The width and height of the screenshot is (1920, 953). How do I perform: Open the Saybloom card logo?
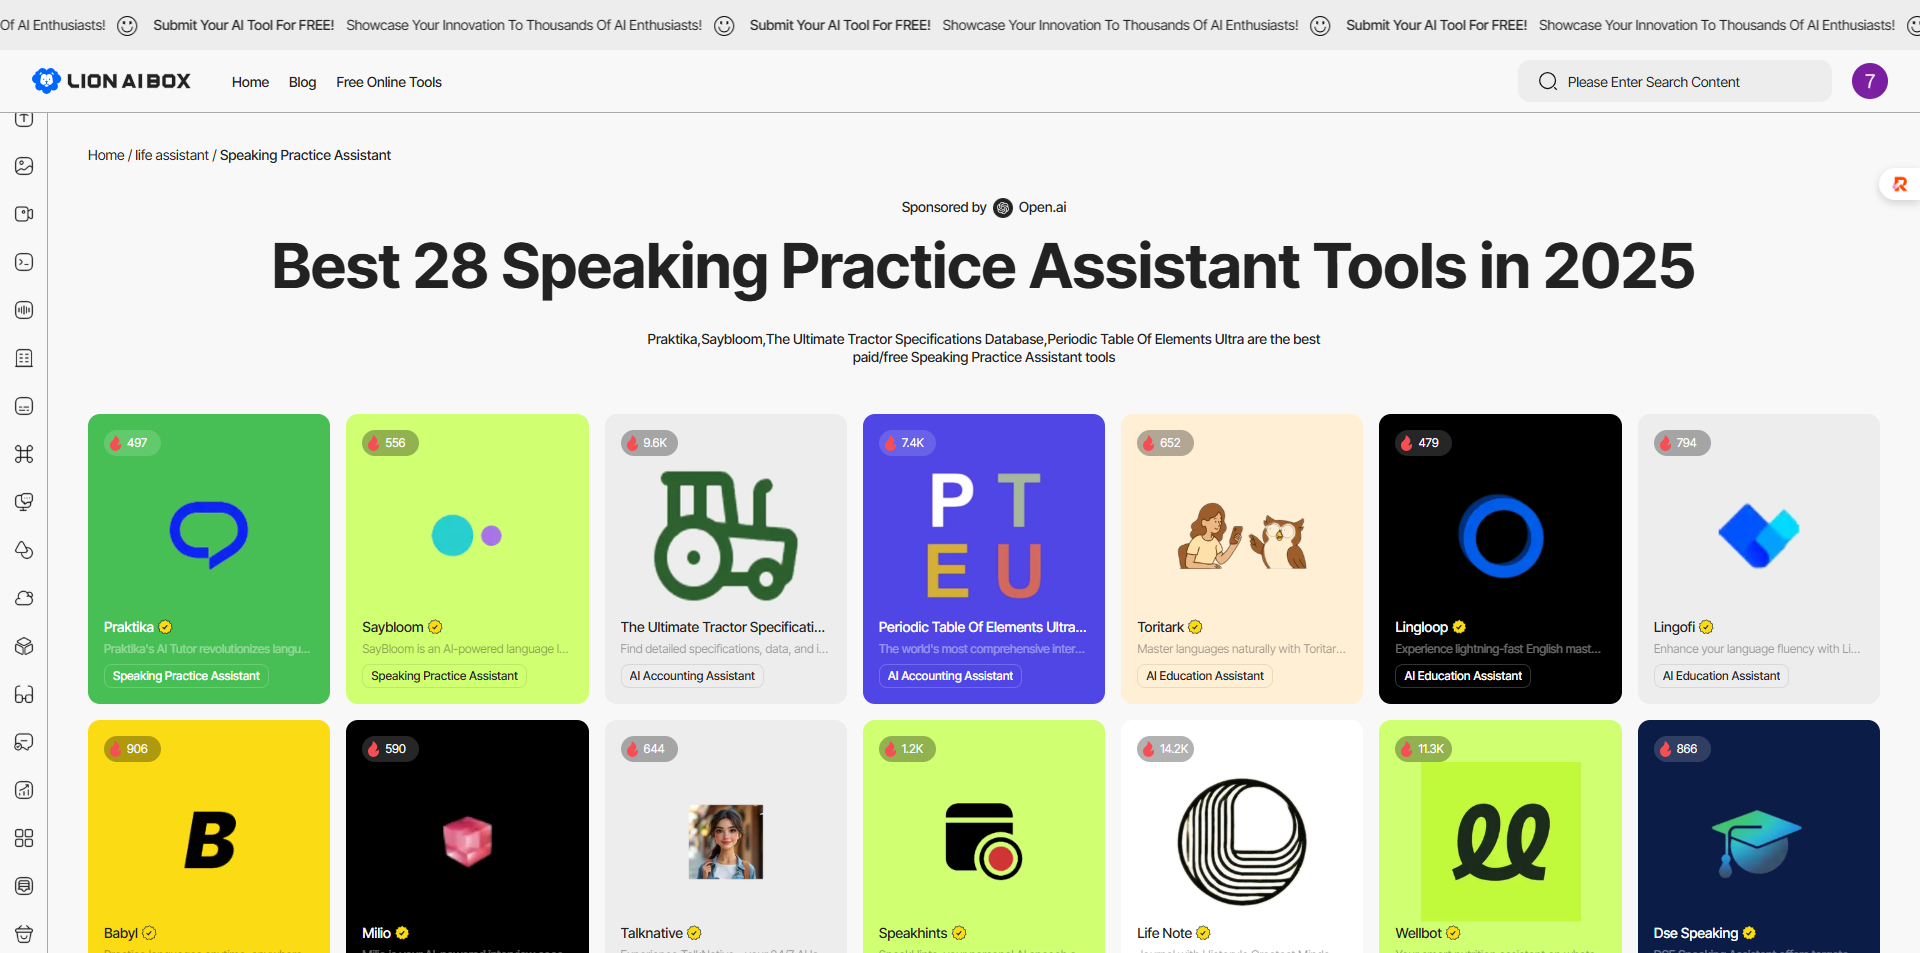[x=467, y=535]
